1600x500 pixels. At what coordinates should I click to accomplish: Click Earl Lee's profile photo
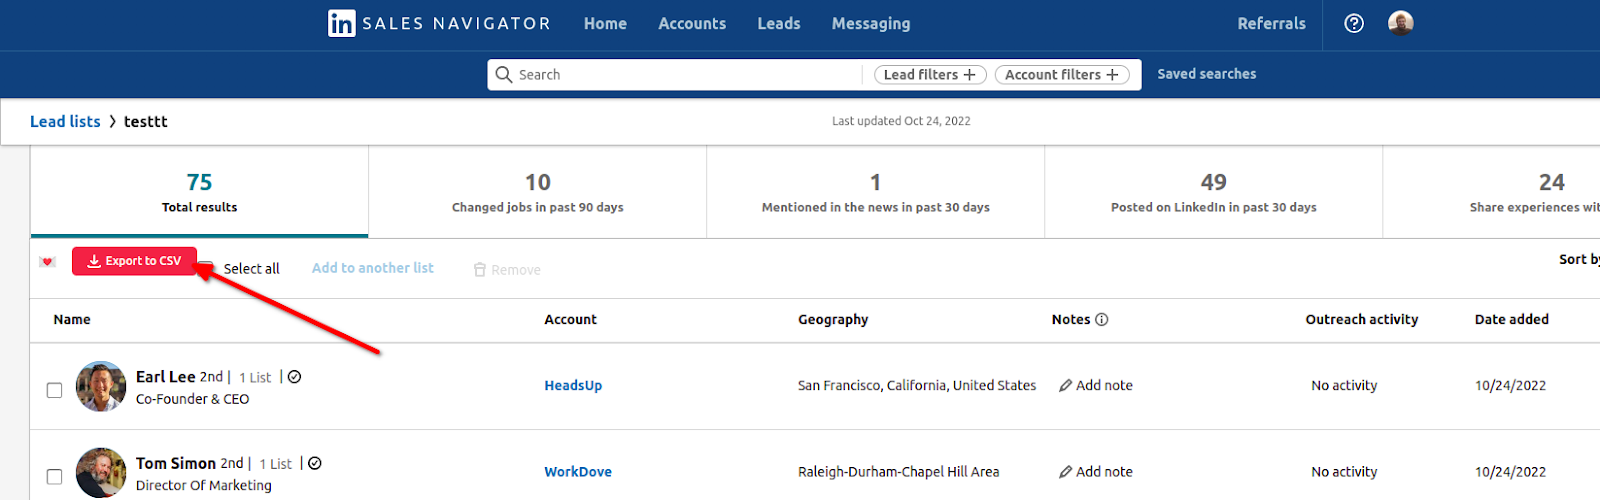click(101, 386)
